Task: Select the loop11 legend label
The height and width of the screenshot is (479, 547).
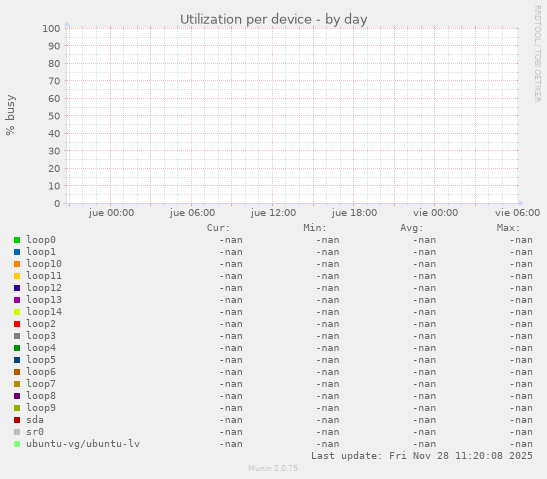Action: click(44, 276)
